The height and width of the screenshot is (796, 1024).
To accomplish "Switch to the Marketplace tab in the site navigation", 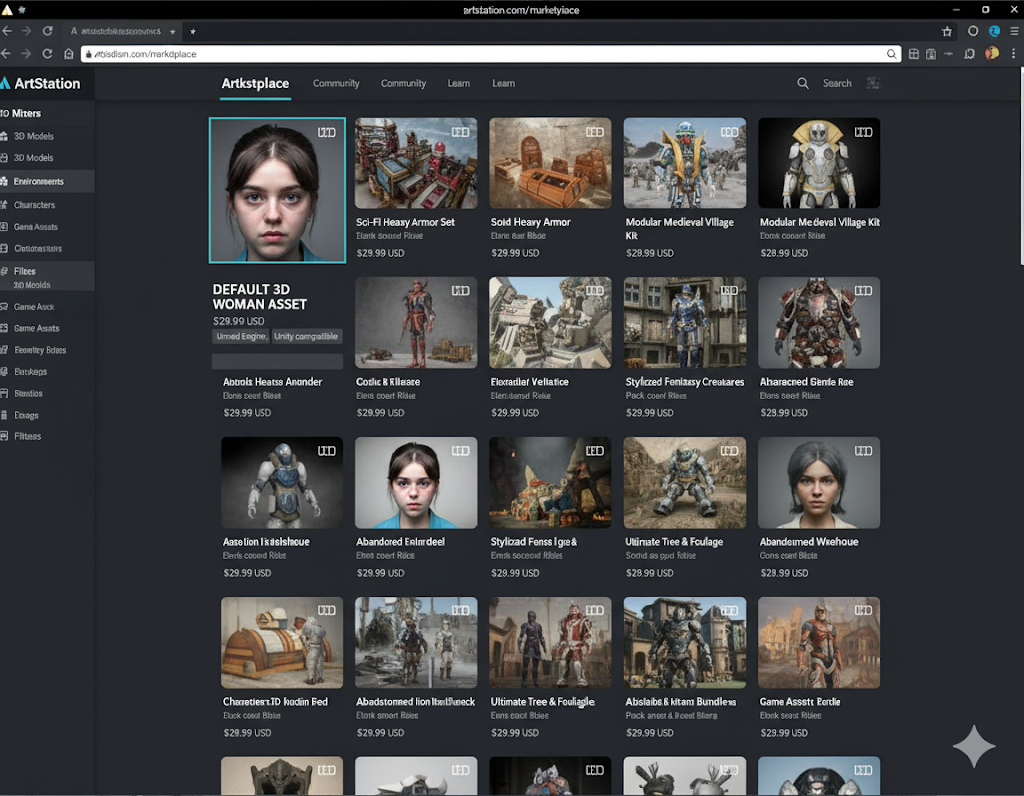I will (255, 84).
